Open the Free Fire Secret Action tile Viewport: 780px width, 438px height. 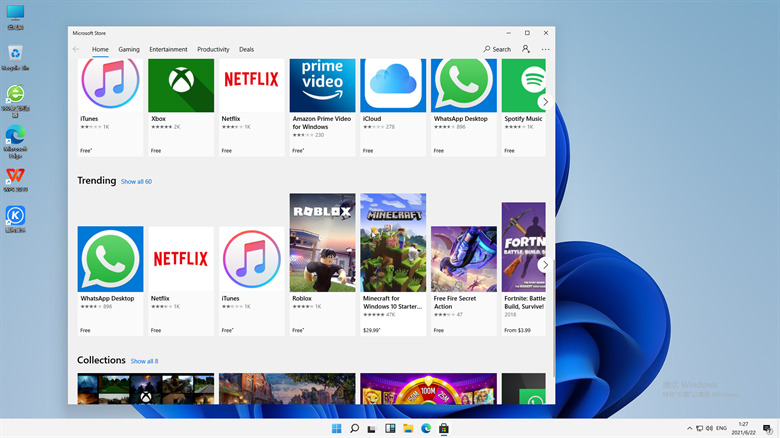[x=464, y=281]
